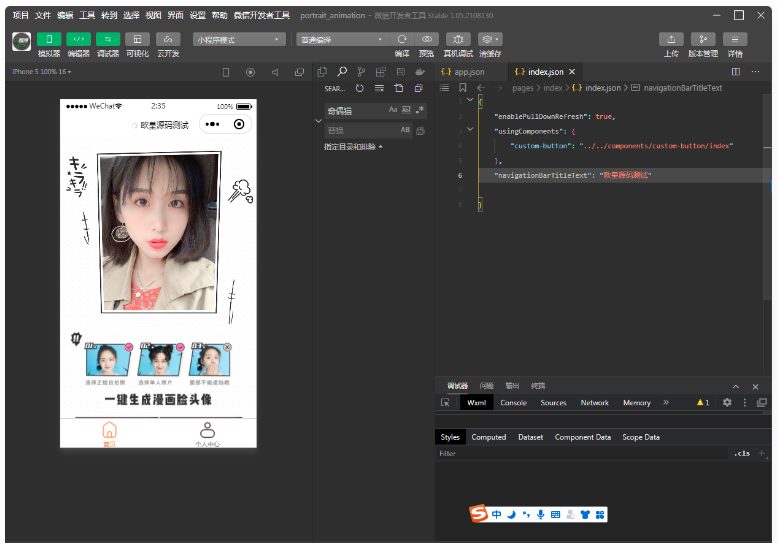Fold the root JSON object chevron
The image size is (778, 543).
470,100
